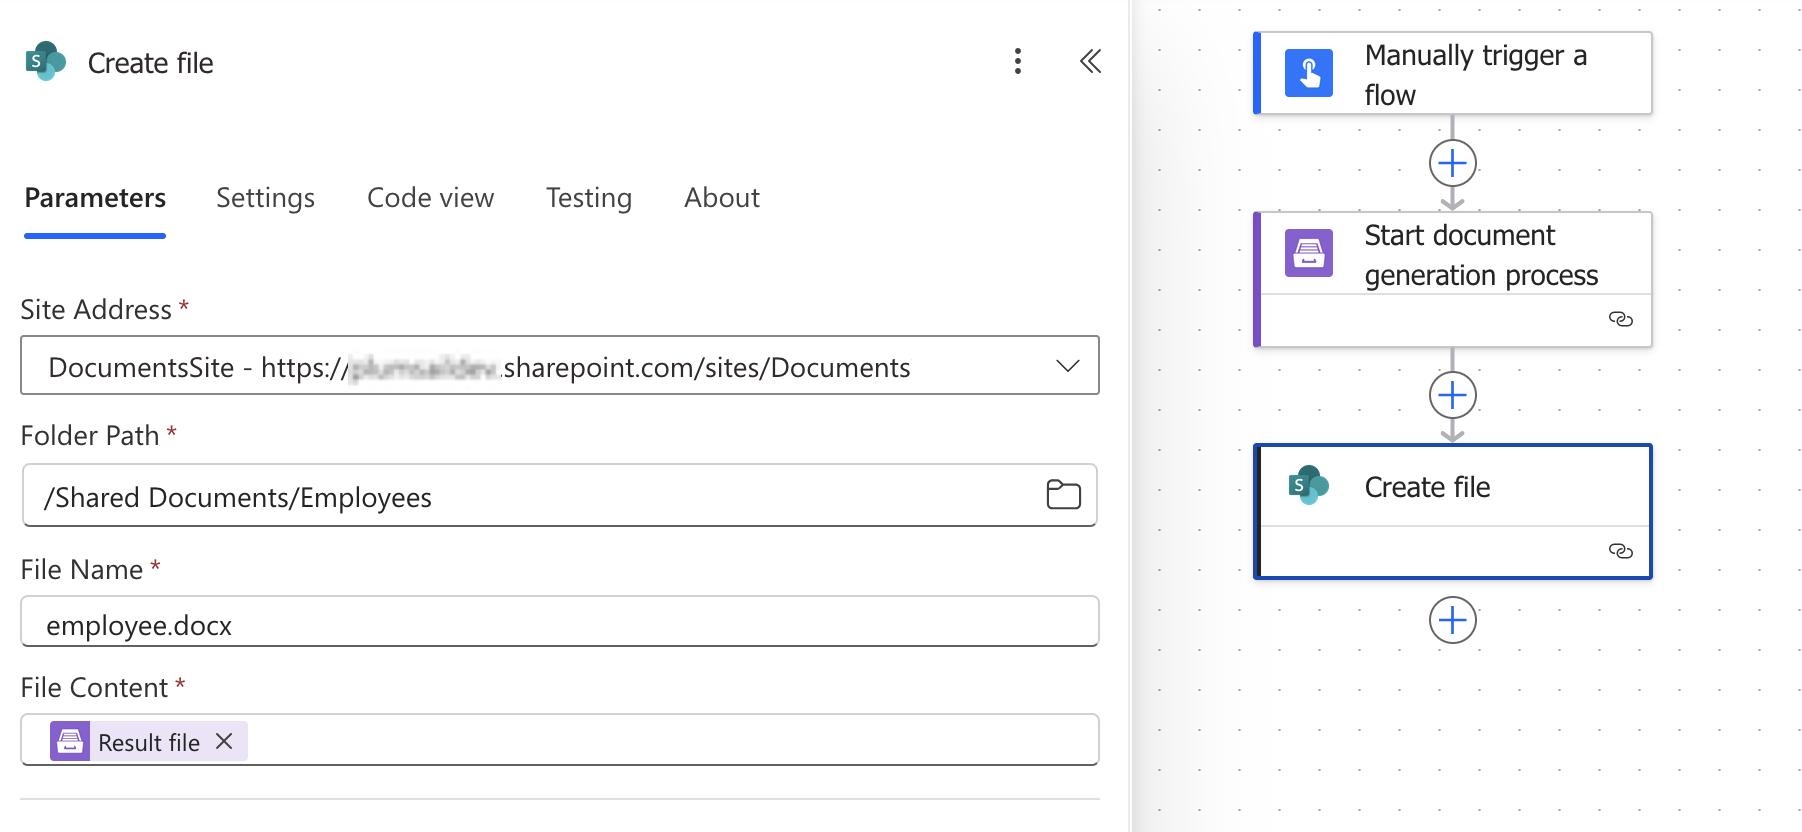This screenshot has height=832, width=1802.
Task: Open the Code view tab
Action: pos(430,198)
